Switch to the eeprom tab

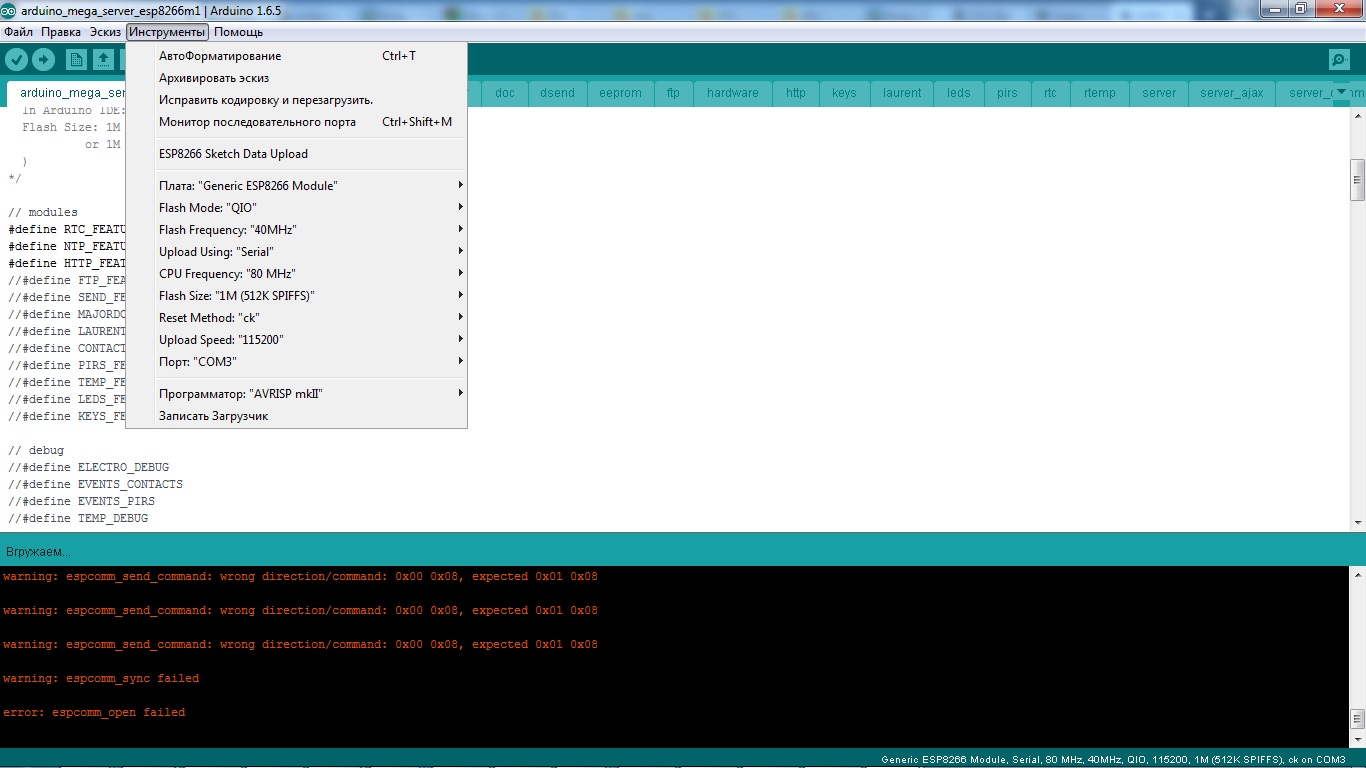(620, 93)
